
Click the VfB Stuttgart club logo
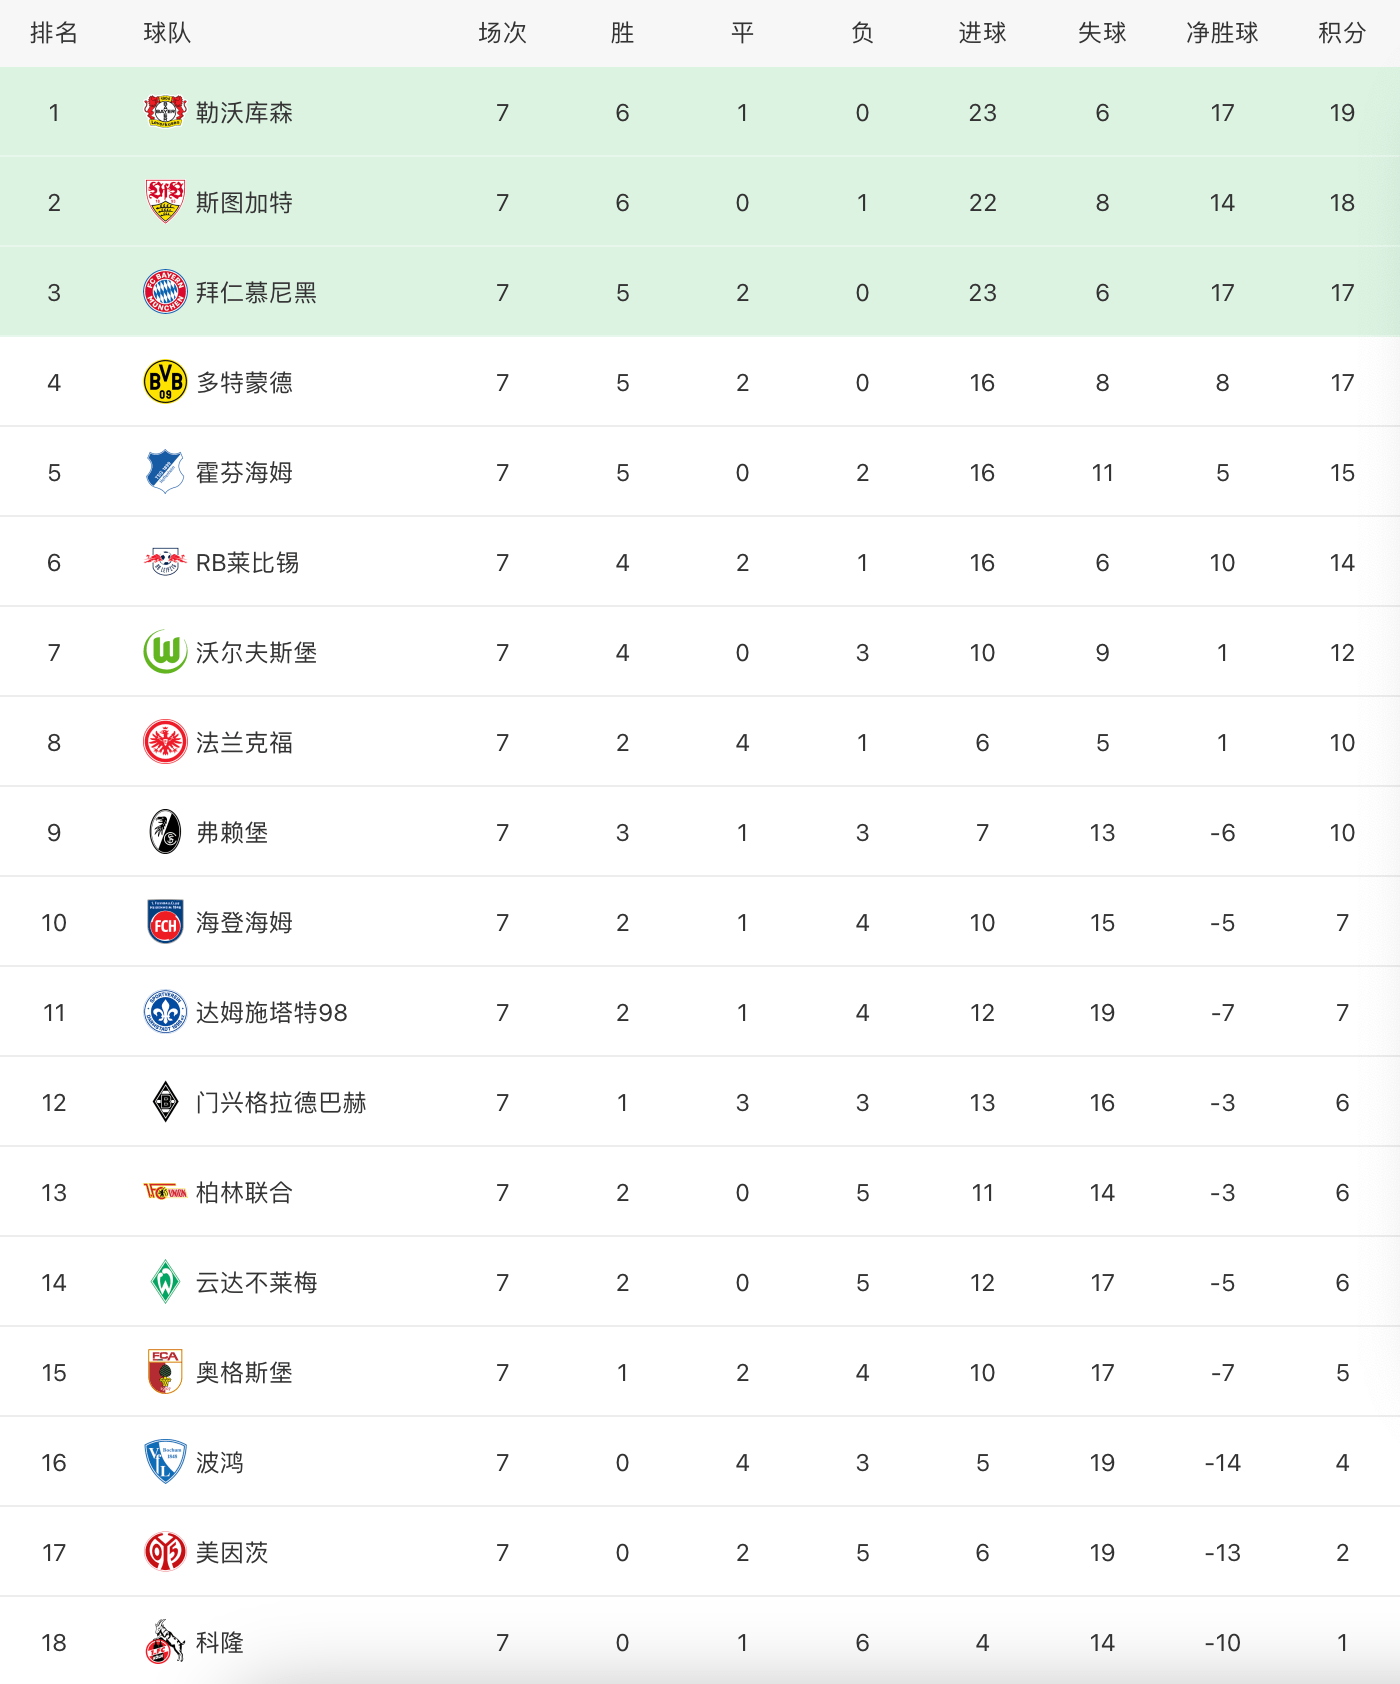[165, 201]
